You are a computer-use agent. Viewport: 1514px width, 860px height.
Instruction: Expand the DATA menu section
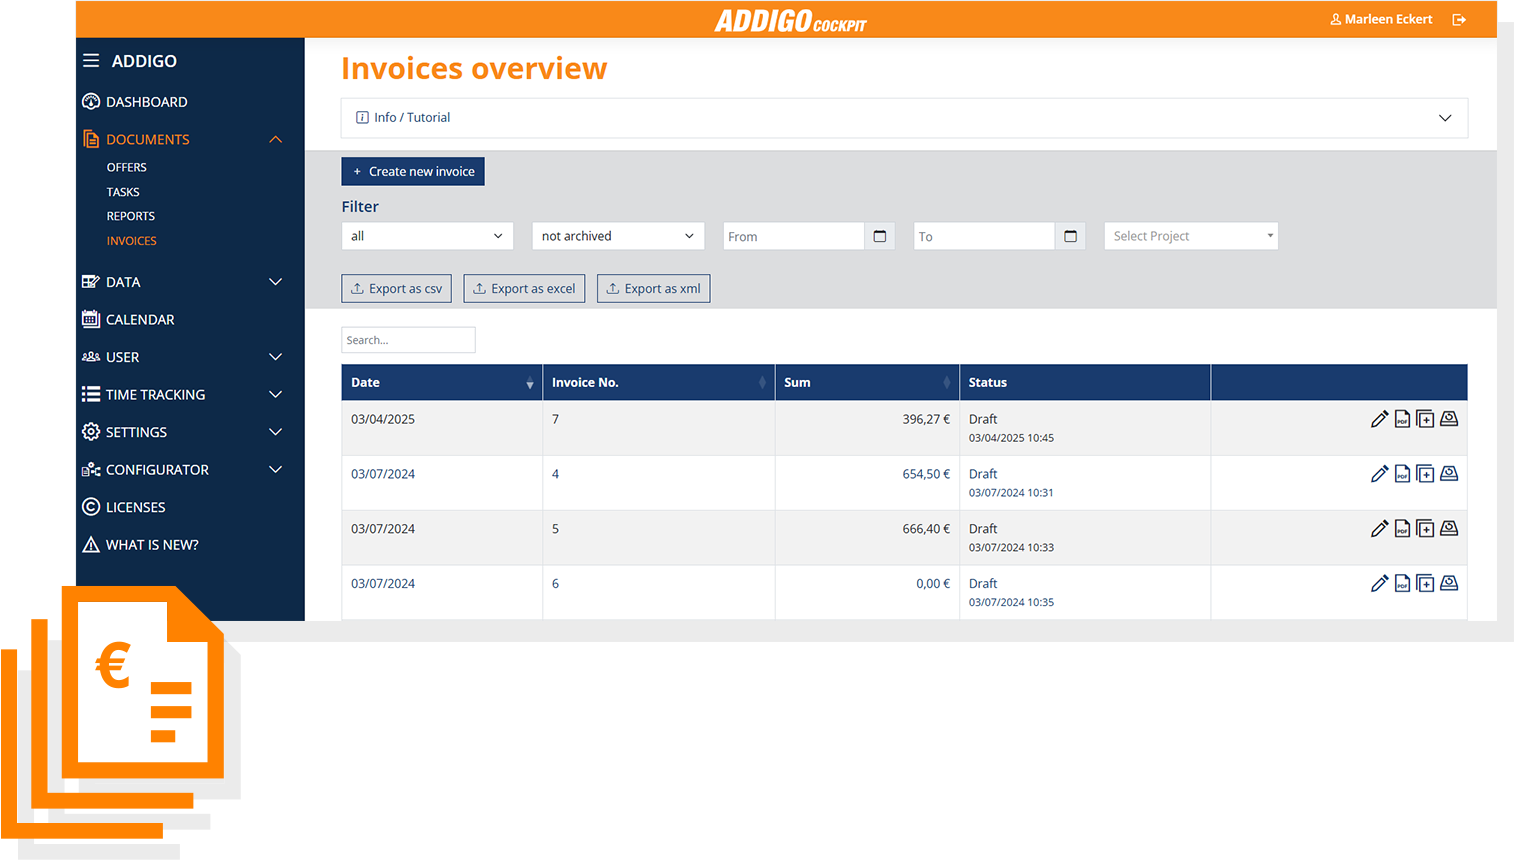point(276,282)
